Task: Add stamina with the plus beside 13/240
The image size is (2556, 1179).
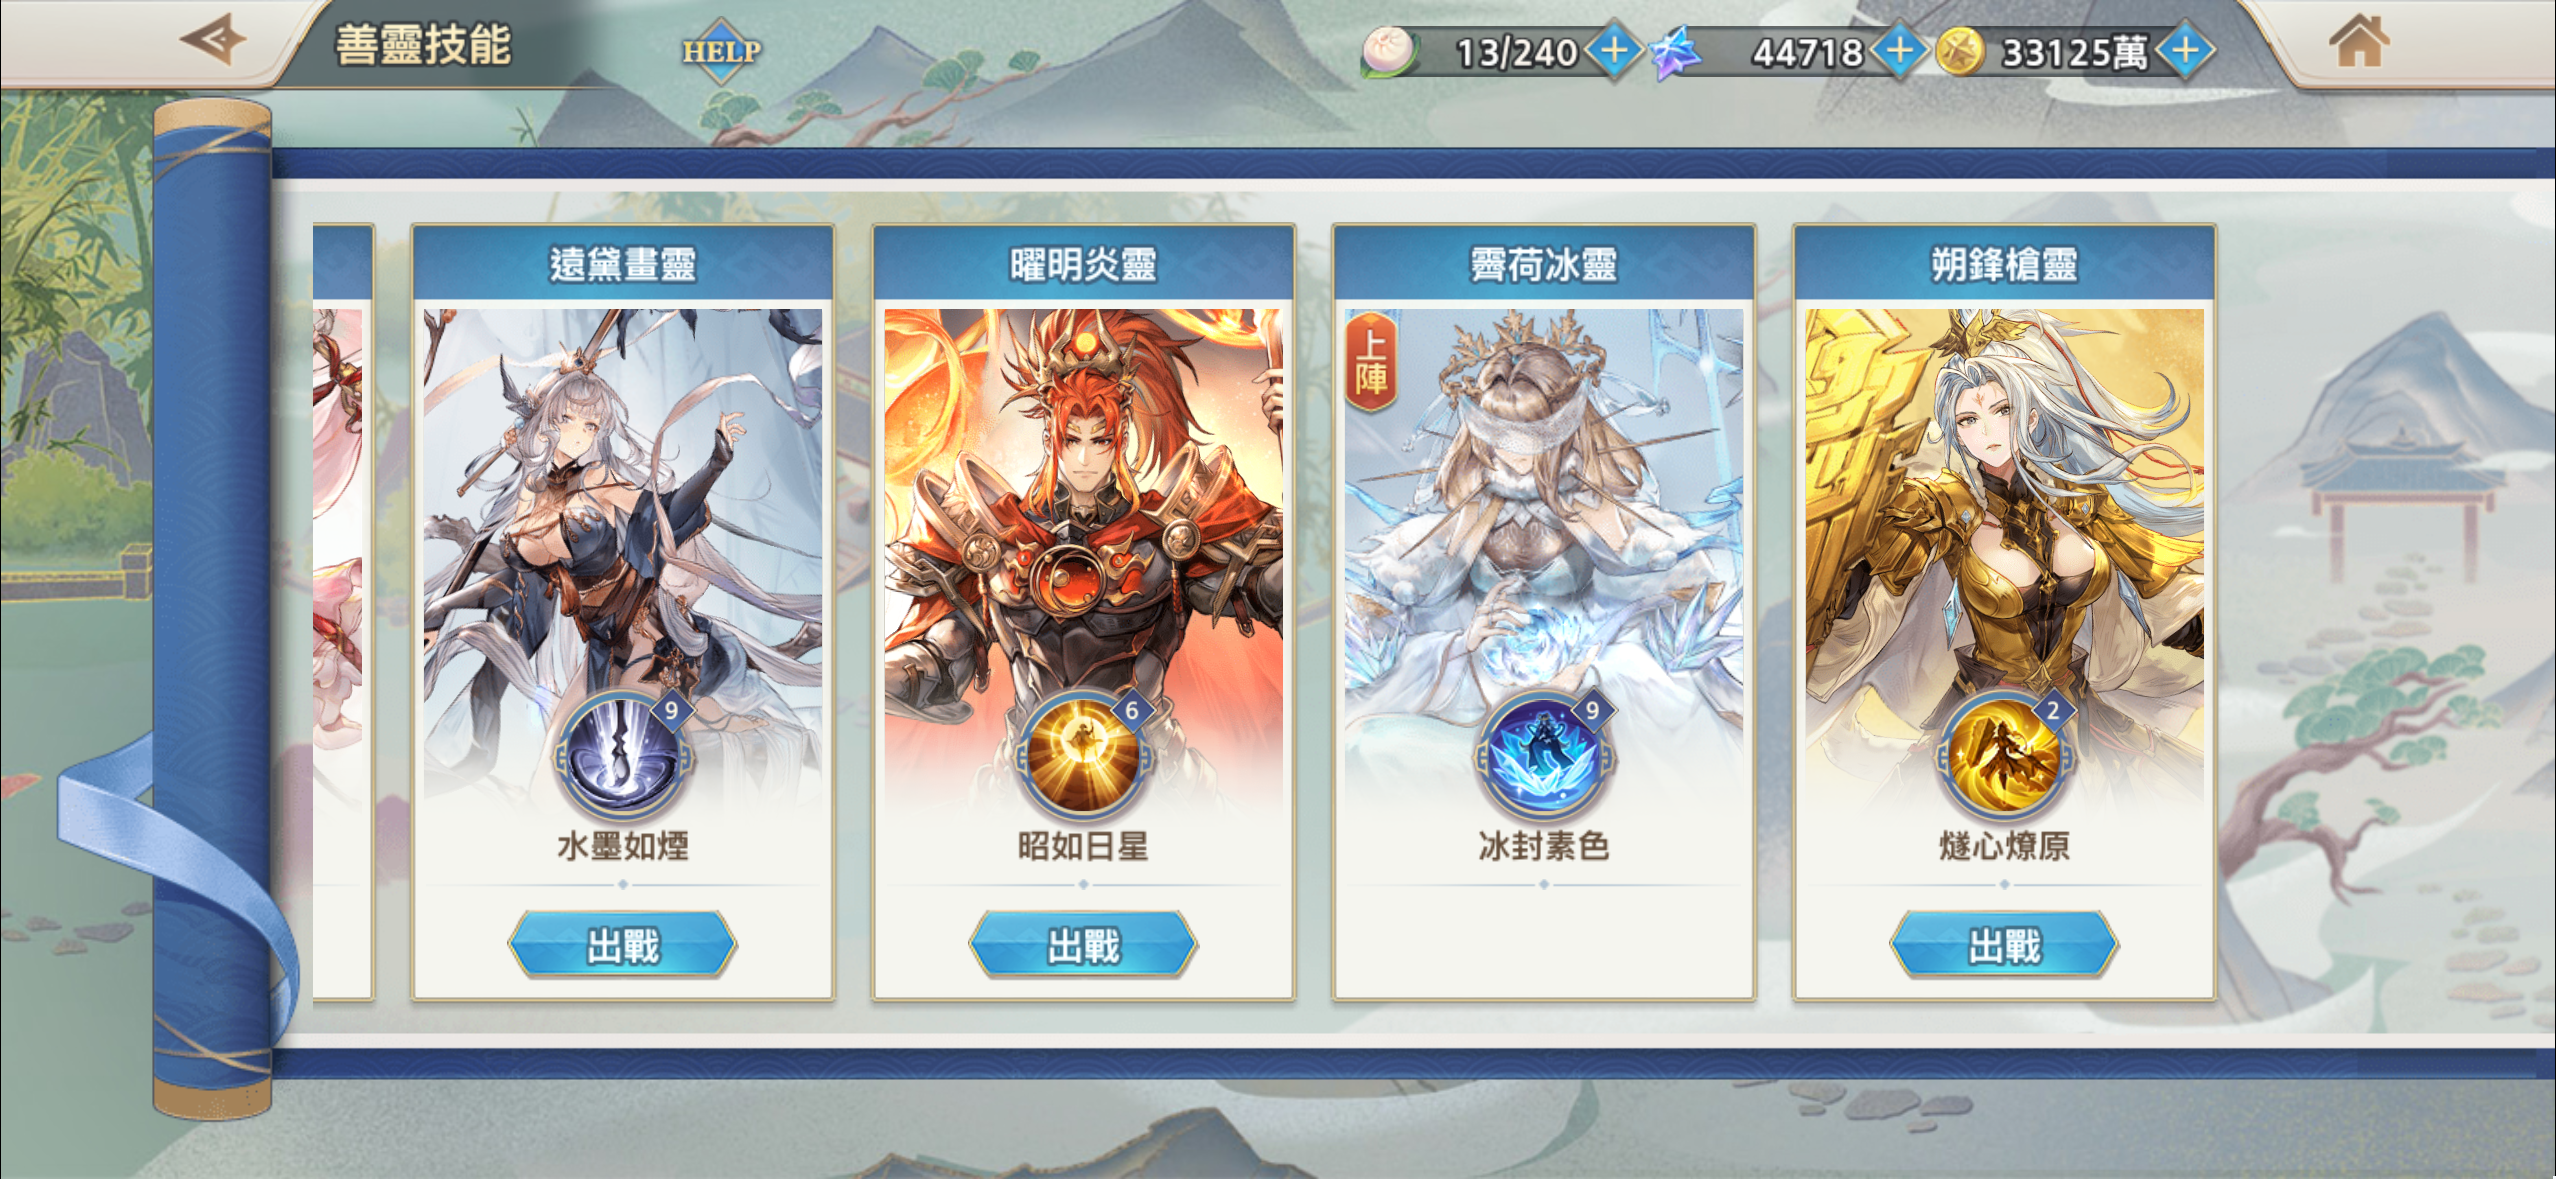Action: coord(1613,50)
